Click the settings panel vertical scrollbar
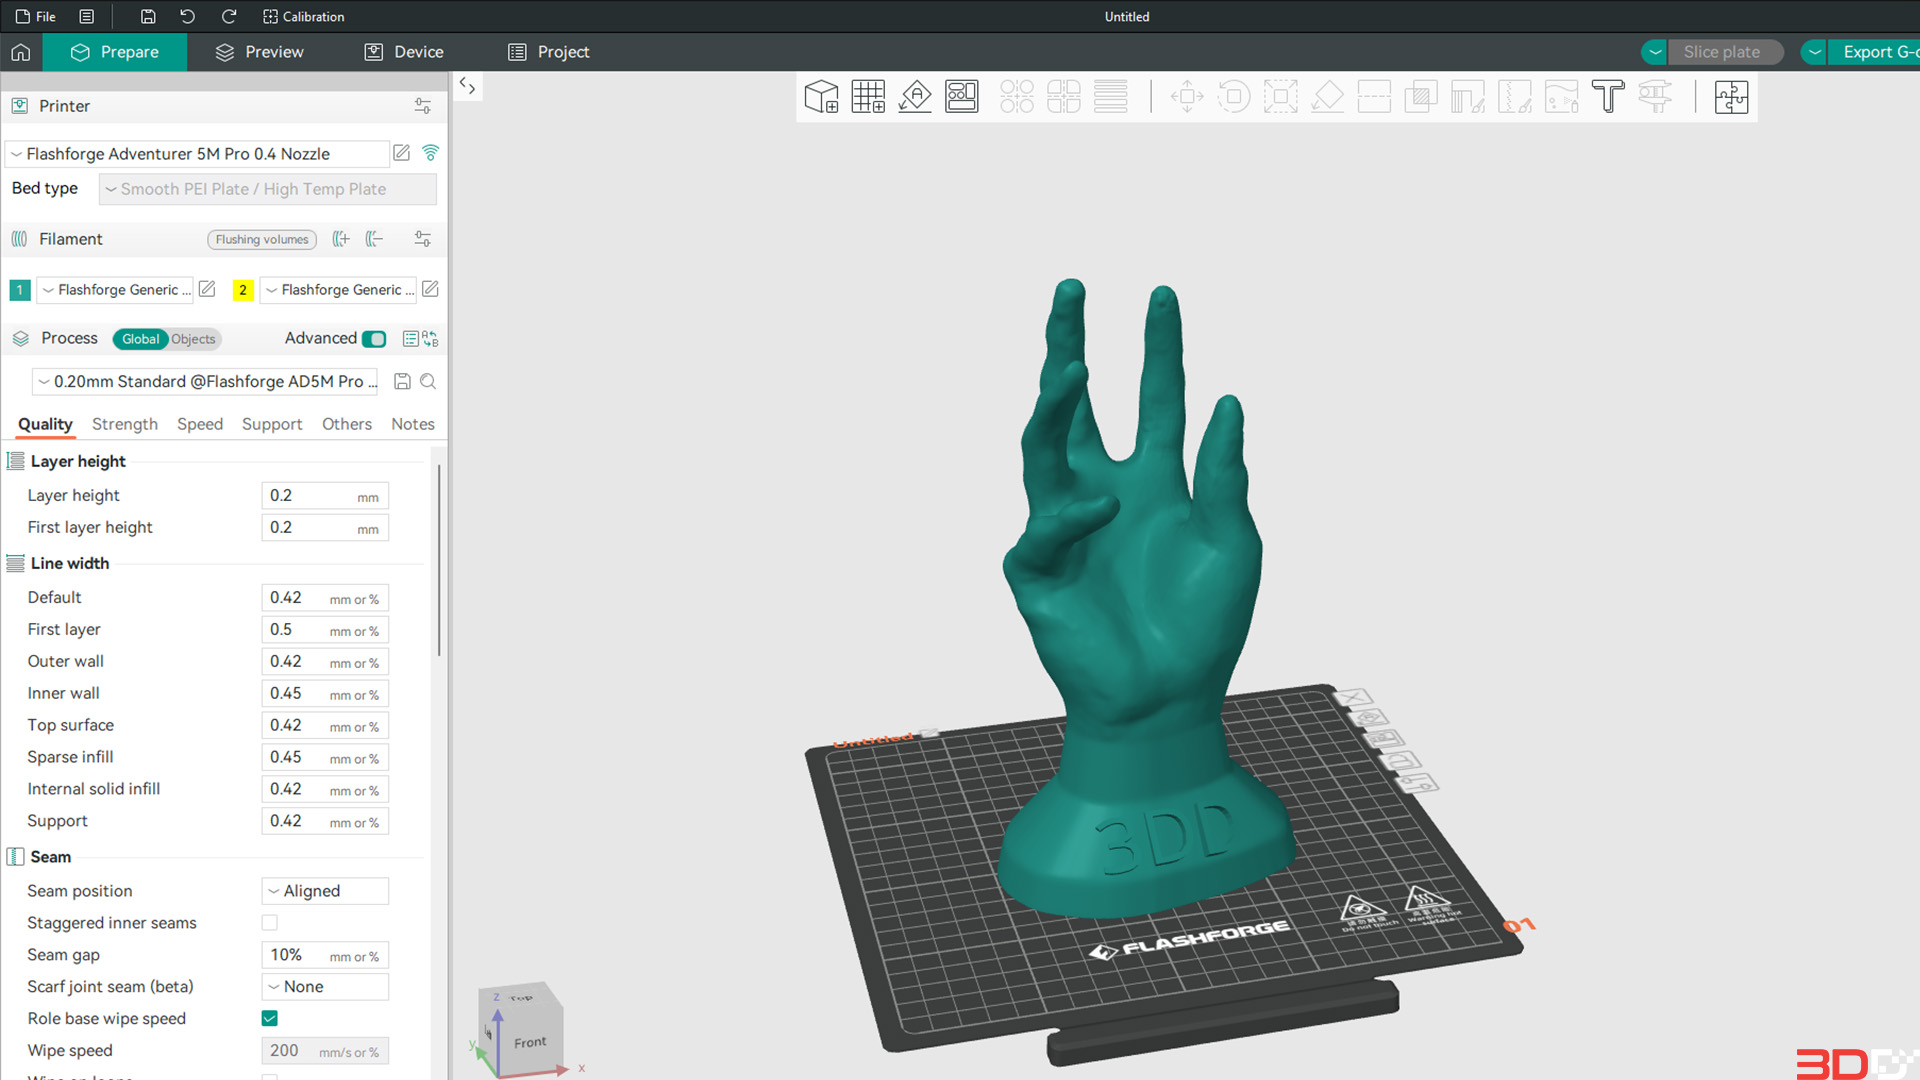1920x1080 pixels. pos(439,560)
